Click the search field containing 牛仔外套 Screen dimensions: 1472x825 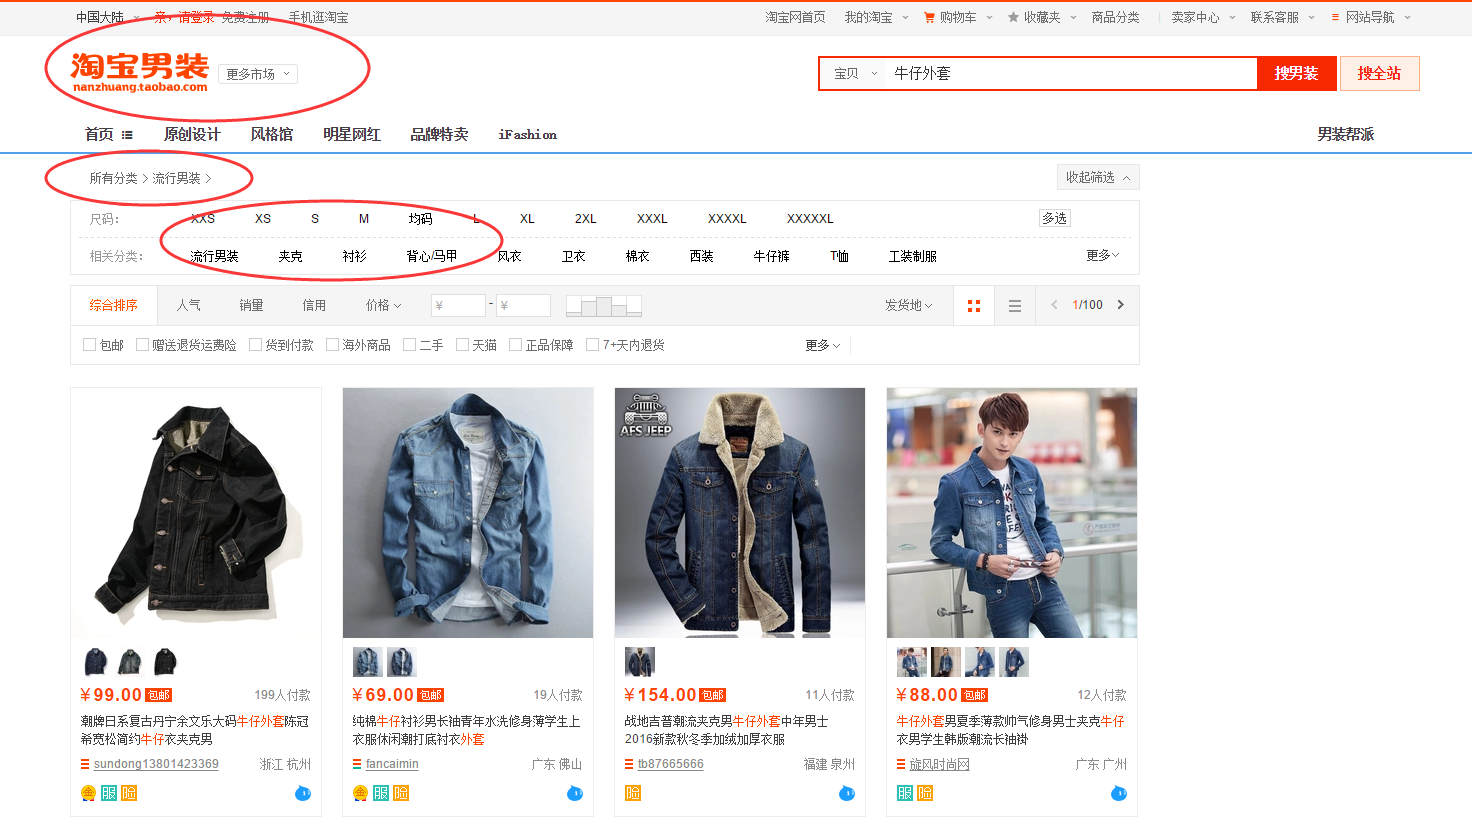1070,73
